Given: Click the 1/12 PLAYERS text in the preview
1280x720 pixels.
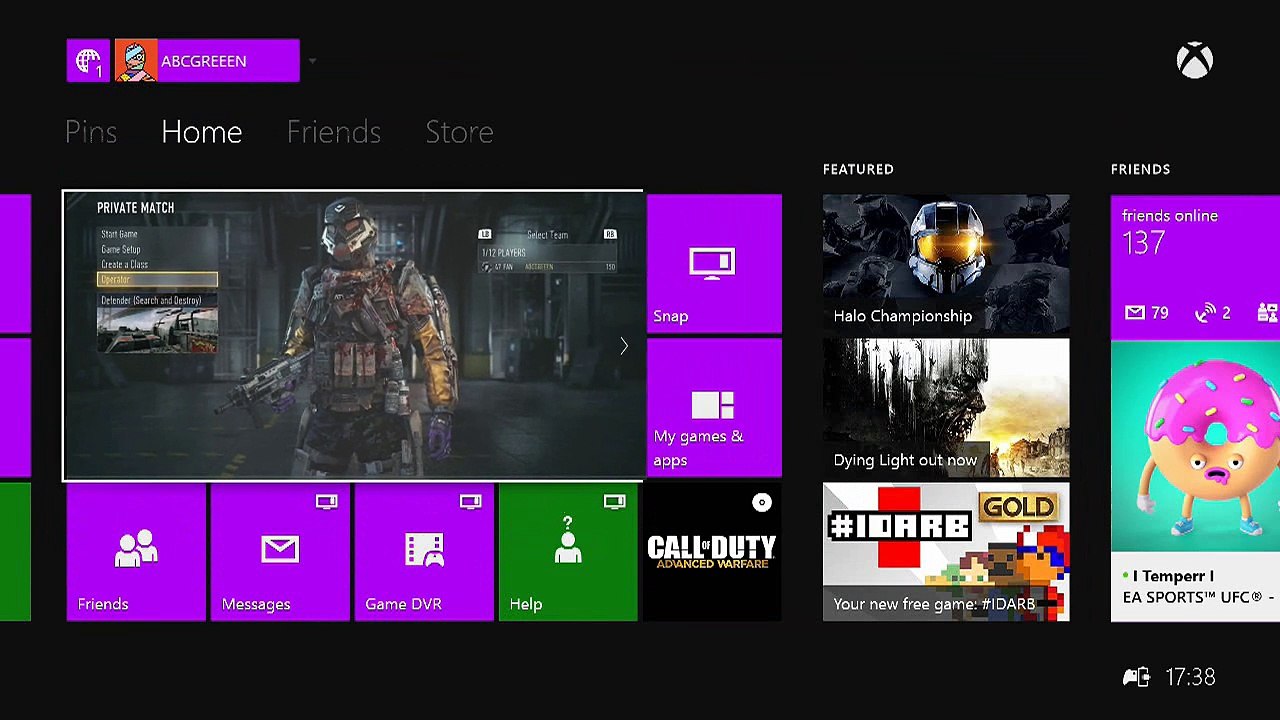Looking at the screenshot, I should (504, 253).
